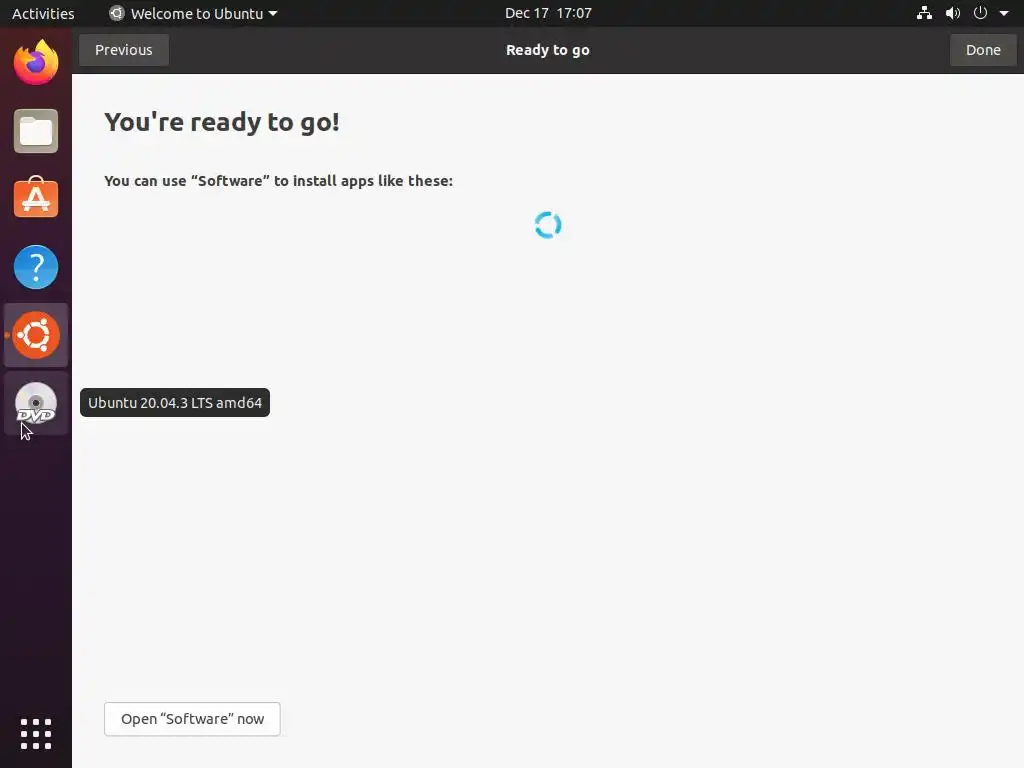Click text about using Software to install apps

279,181
